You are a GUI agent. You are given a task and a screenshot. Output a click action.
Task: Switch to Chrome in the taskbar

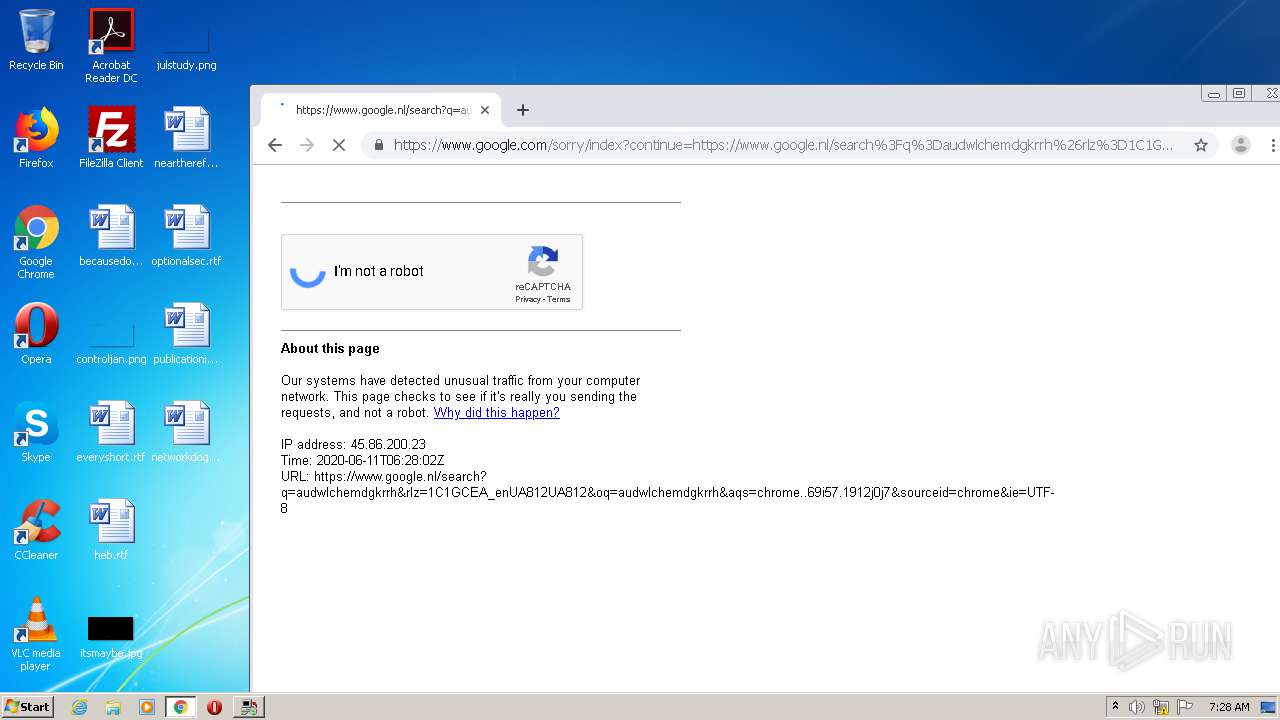tap(181, 707)
